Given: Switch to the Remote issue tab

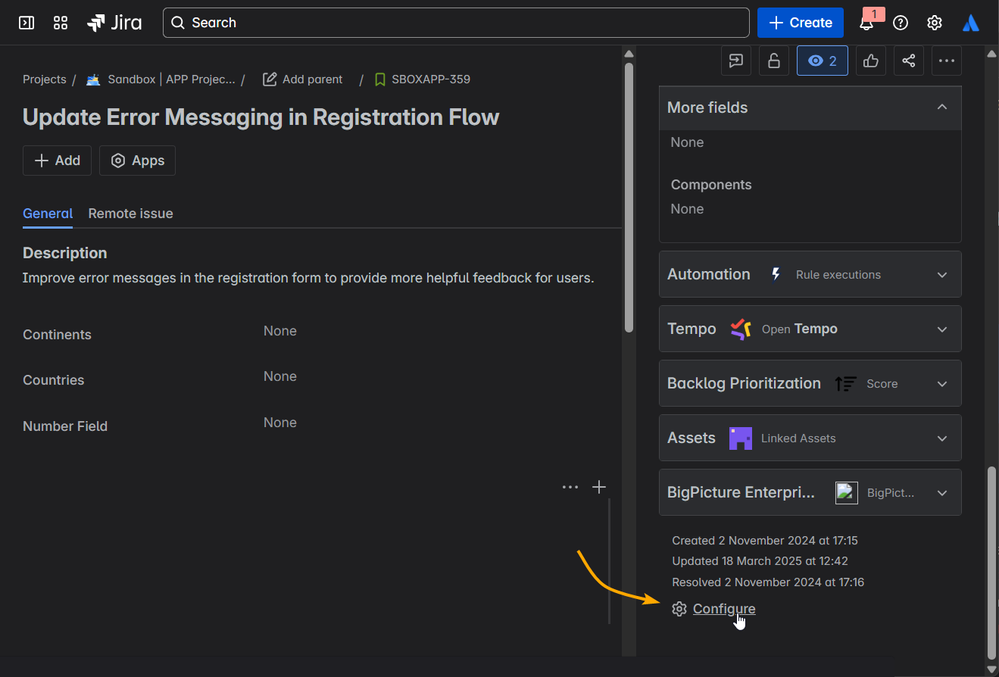Looking at the screenshot, I should [x=130, y=213].
